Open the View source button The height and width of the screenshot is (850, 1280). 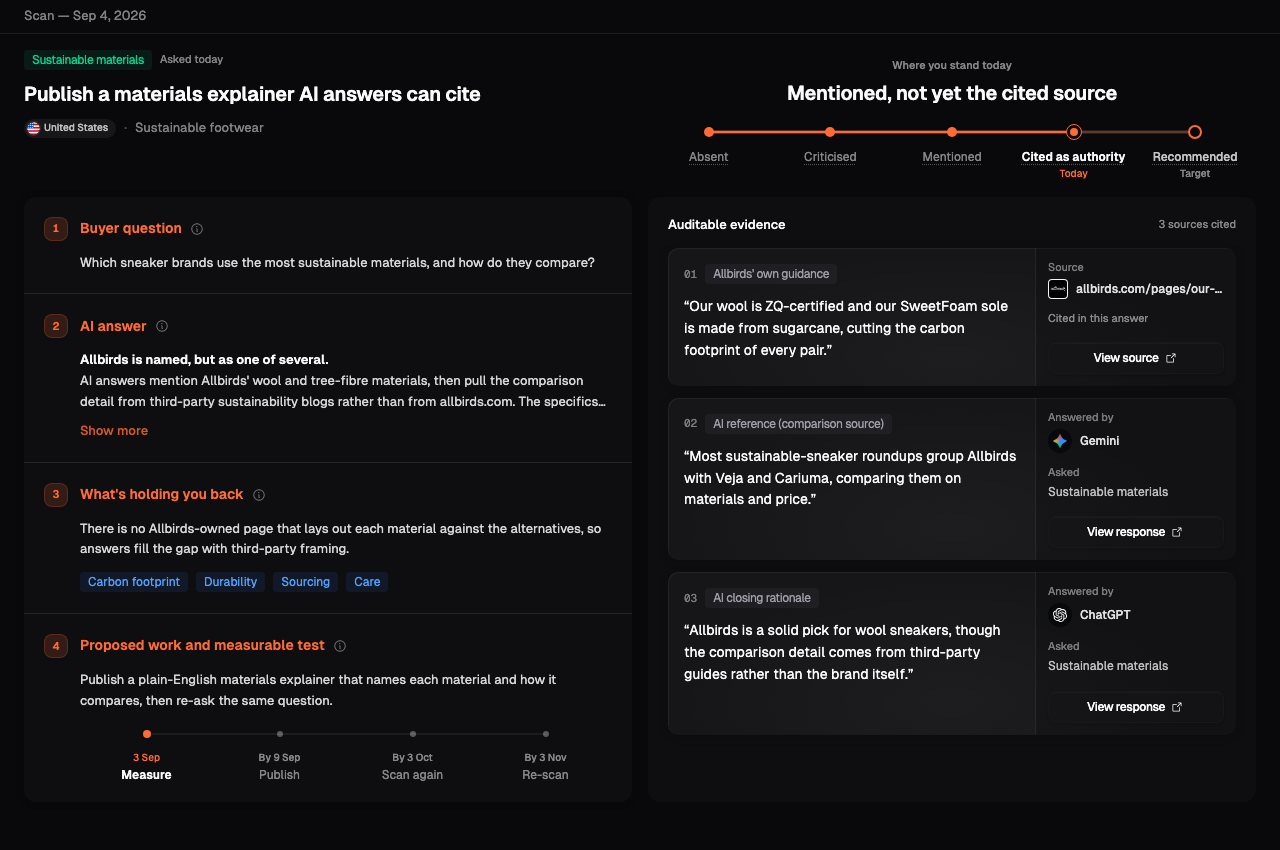click(1135, 358)
